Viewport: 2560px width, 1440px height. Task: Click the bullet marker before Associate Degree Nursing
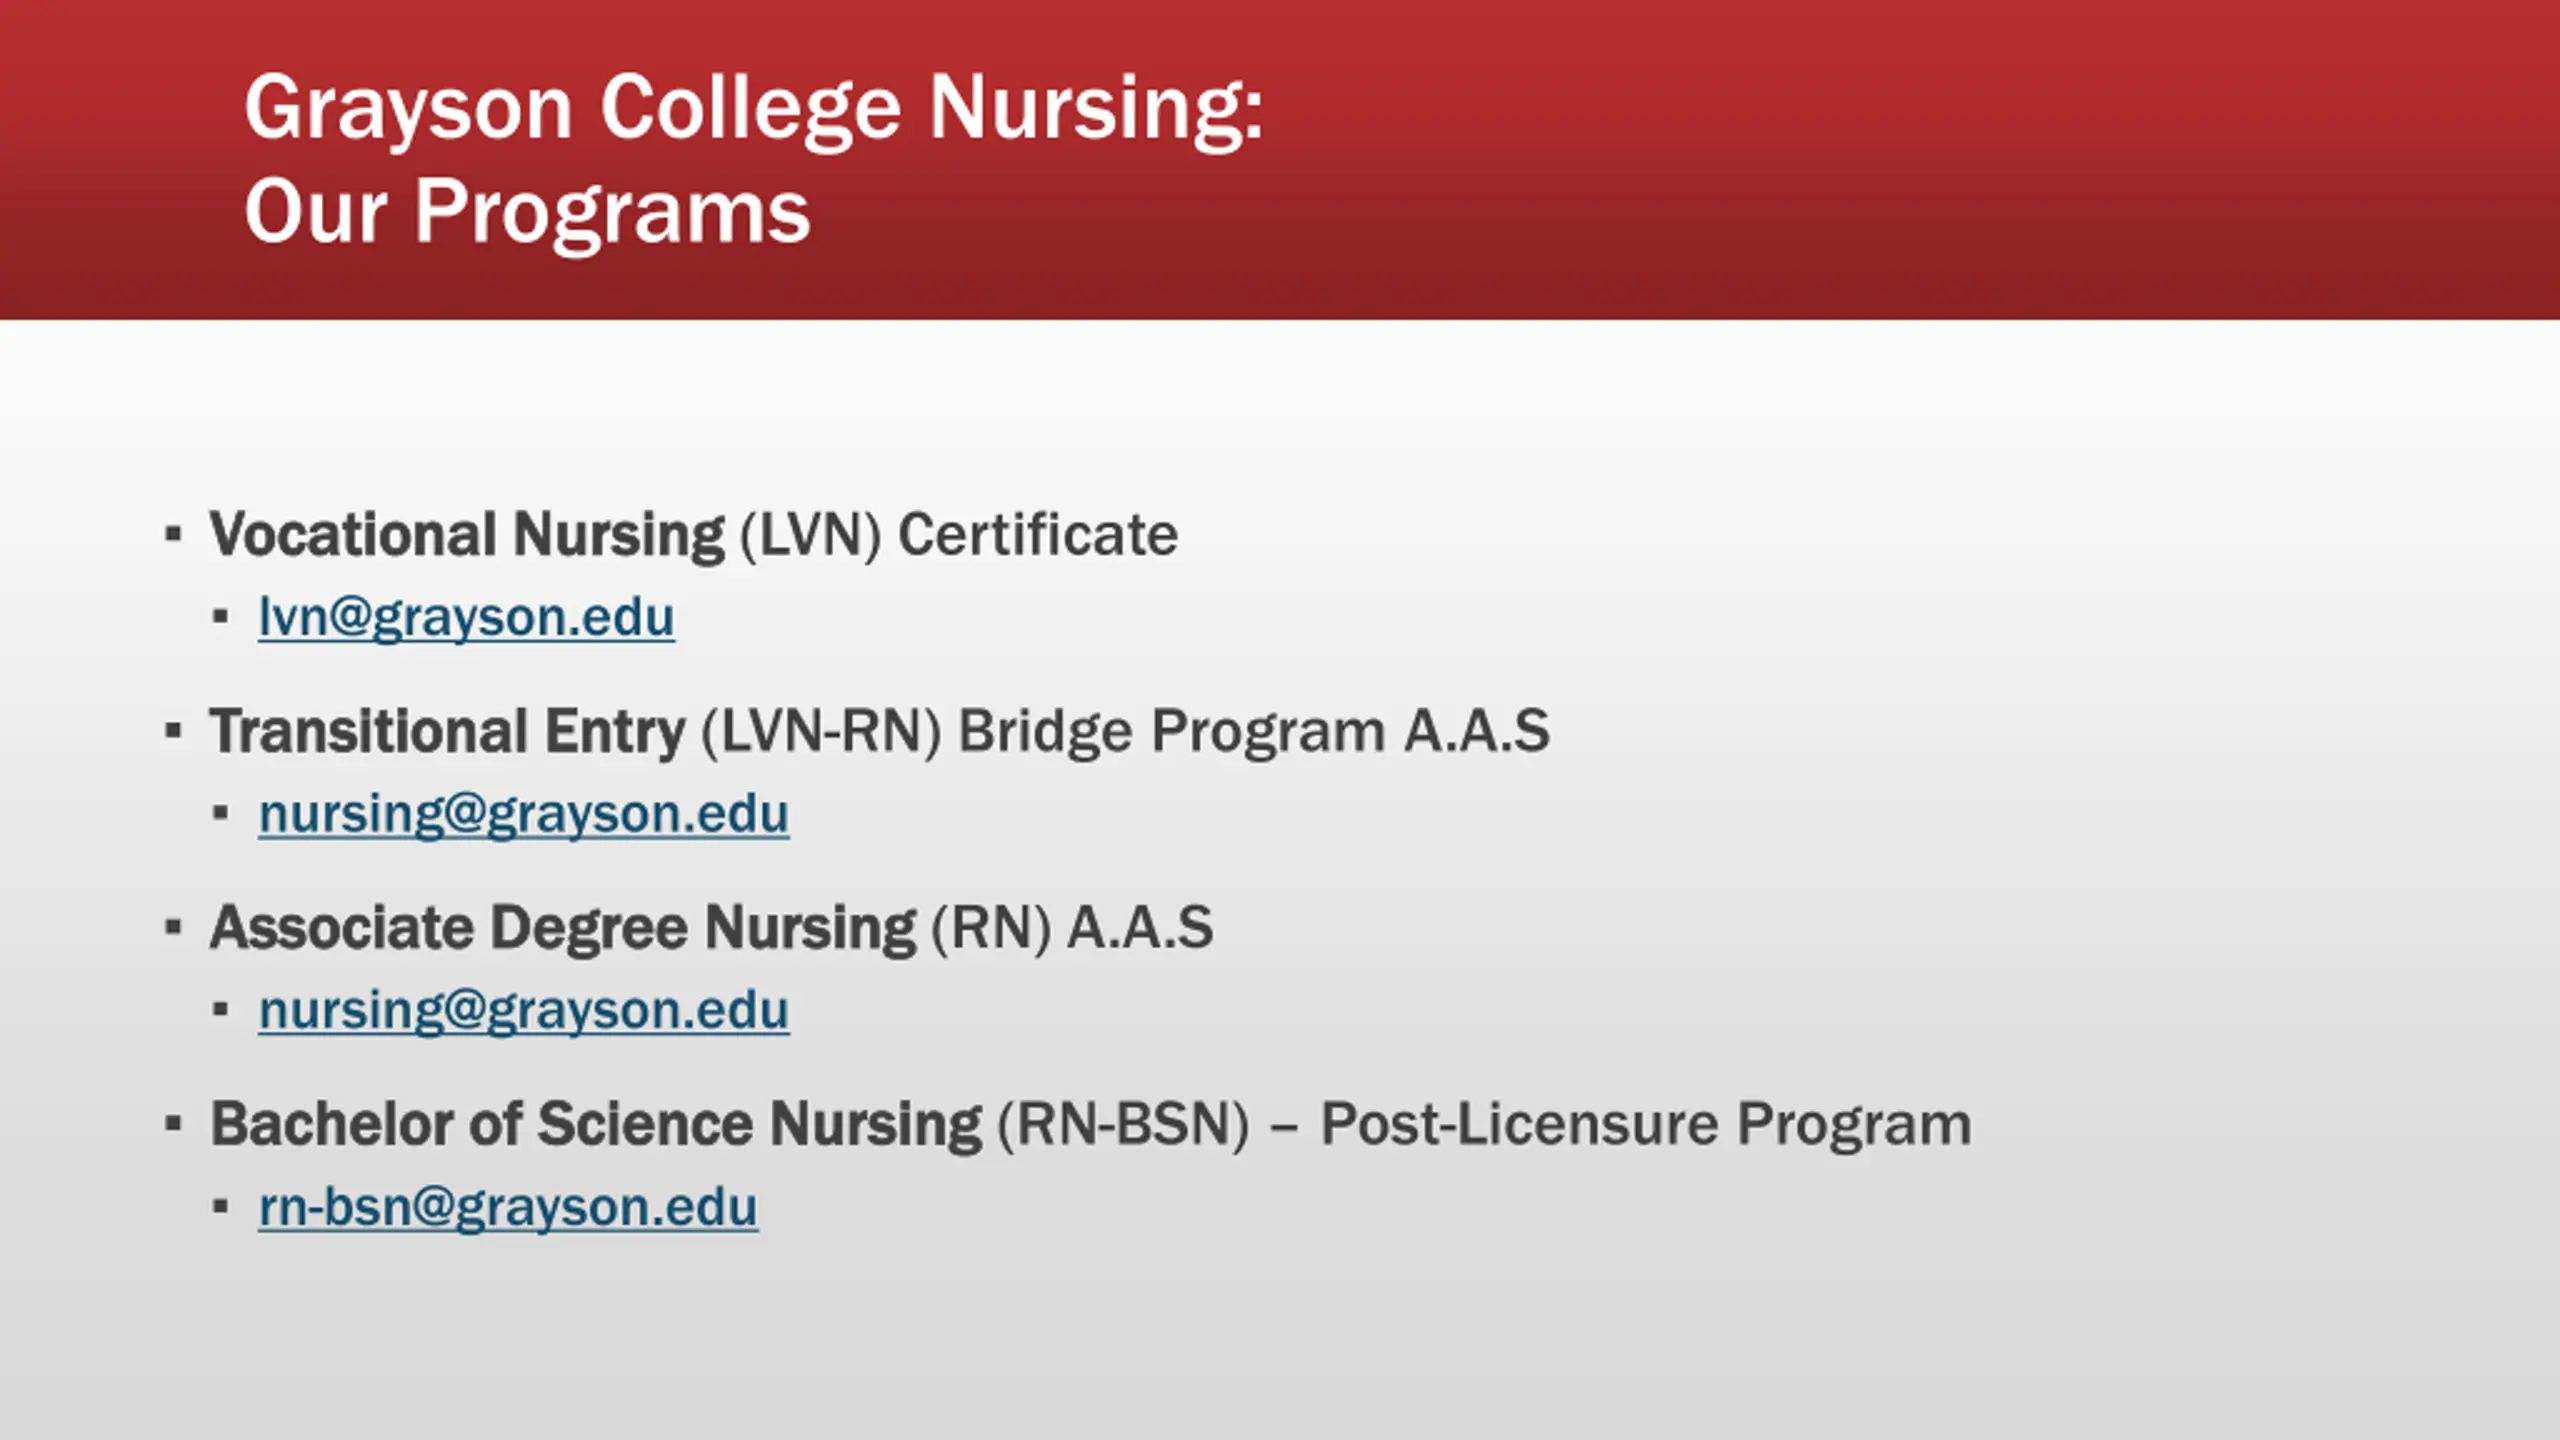tap(173, 928)
